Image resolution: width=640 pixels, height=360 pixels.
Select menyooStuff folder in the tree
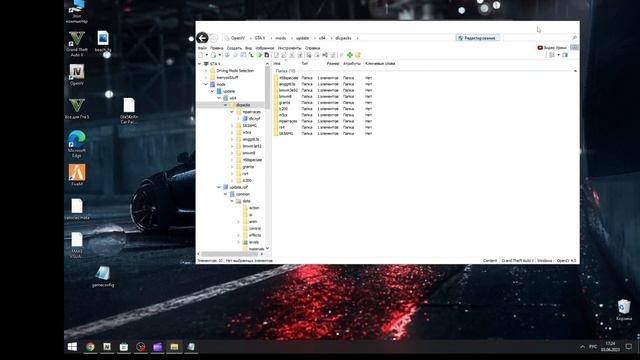[227, 78]
